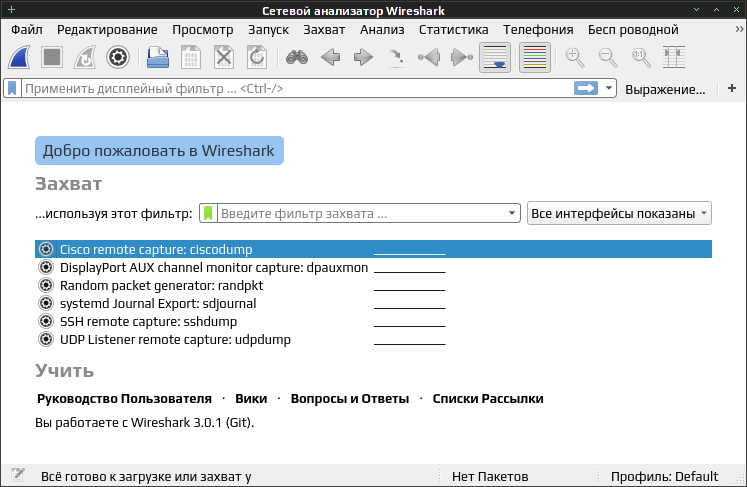Click the green capture filter bookmark
The image size is (747, 487).
(x=208, y=213)
